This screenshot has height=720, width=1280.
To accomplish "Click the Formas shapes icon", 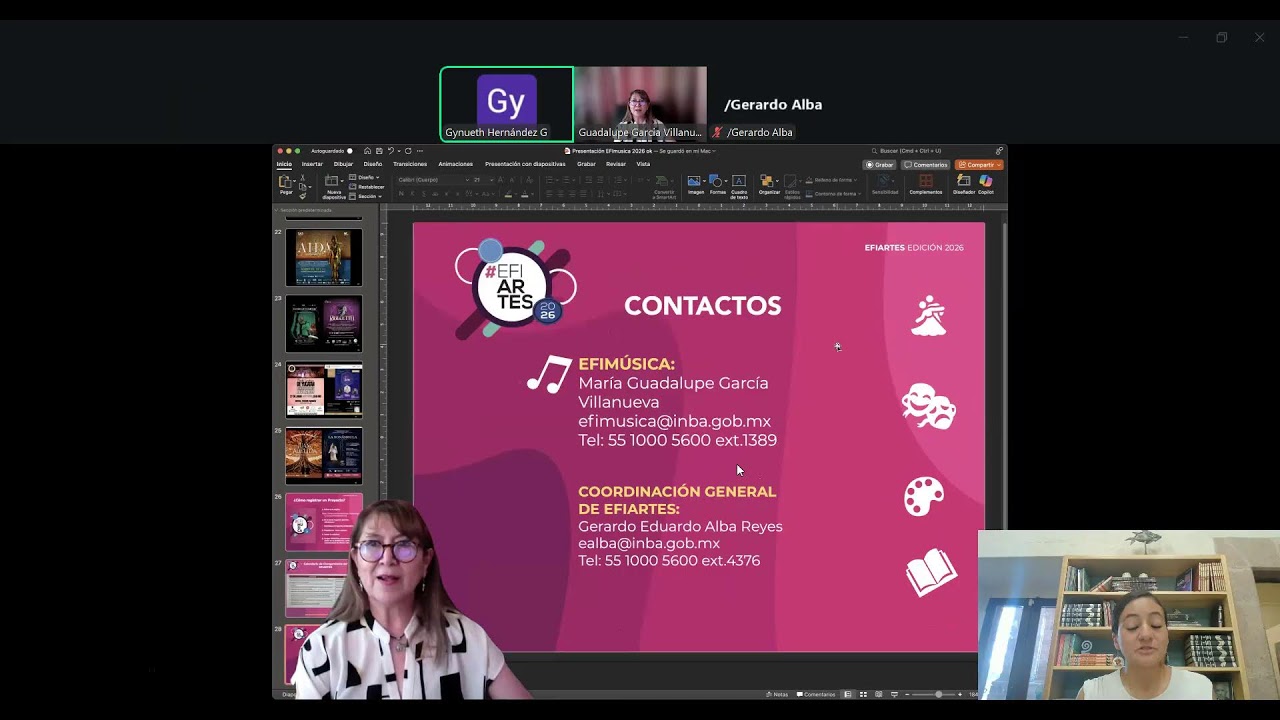I will click(x=716, y=181).
